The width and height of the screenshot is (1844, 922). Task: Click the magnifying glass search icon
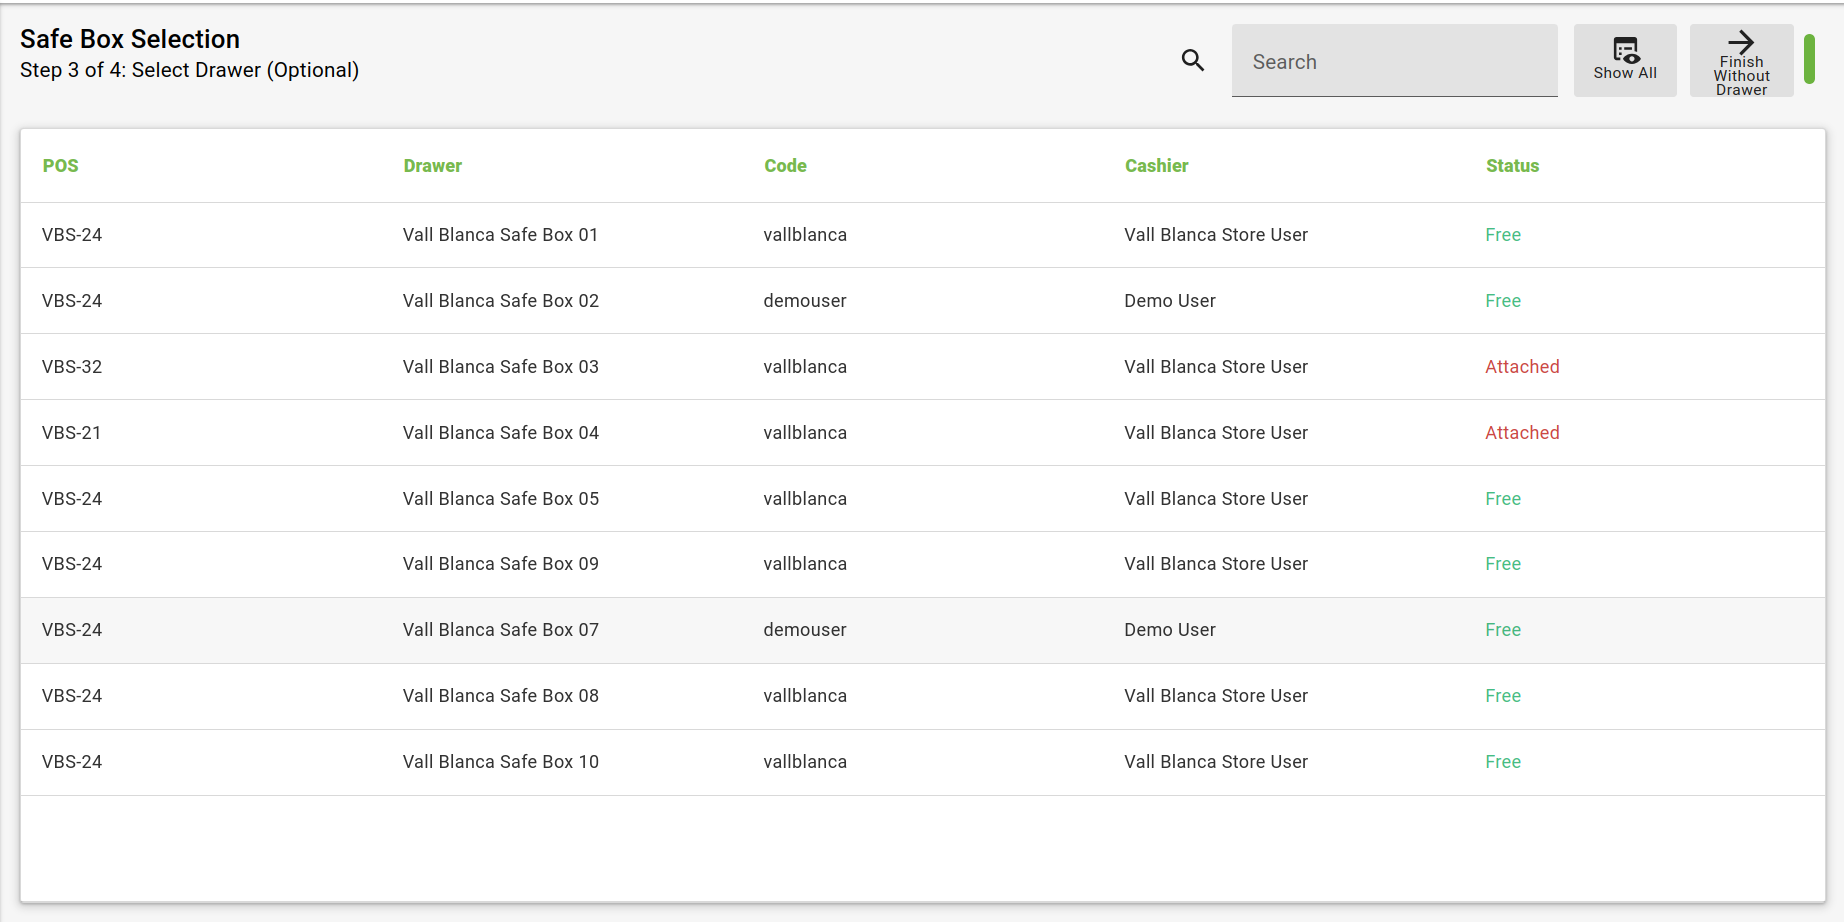[1192, 60]
